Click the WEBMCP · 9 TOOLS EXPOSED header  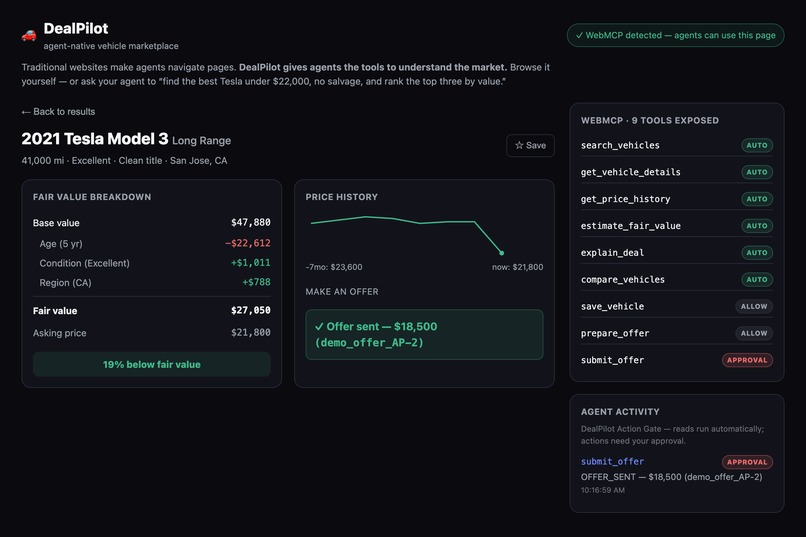tap(650, 121)
